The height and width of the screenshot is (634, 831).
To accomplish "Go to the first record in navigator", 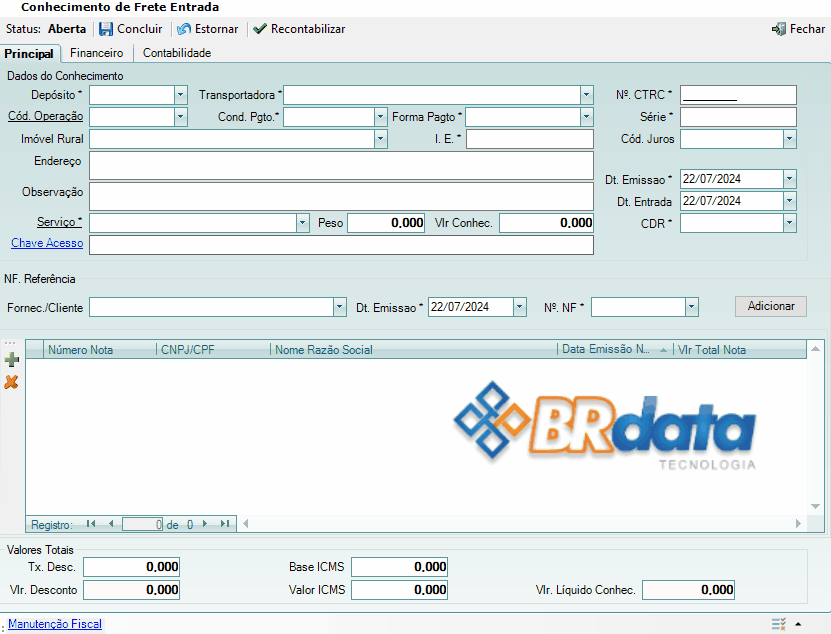I will coord(91,523).
